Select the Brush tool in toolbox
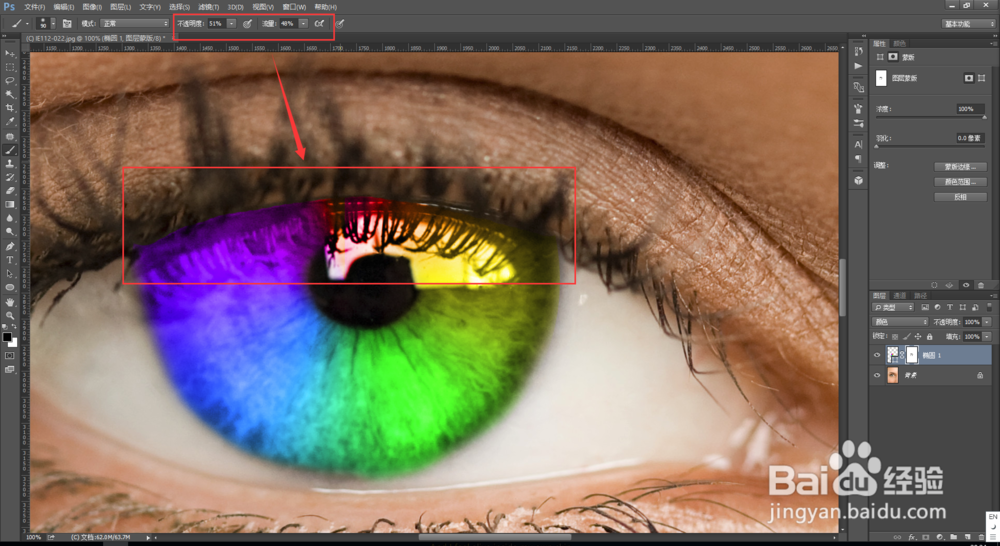This screenshot has height=546, width=1000. pyautogui.click(x=10, y=150)
